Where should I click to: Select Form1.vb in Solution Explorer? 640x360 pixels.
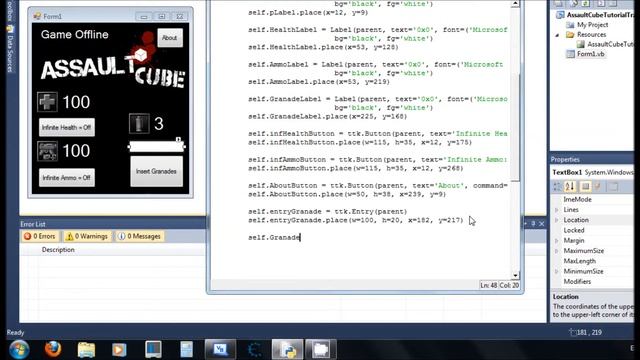click(586, 54)
